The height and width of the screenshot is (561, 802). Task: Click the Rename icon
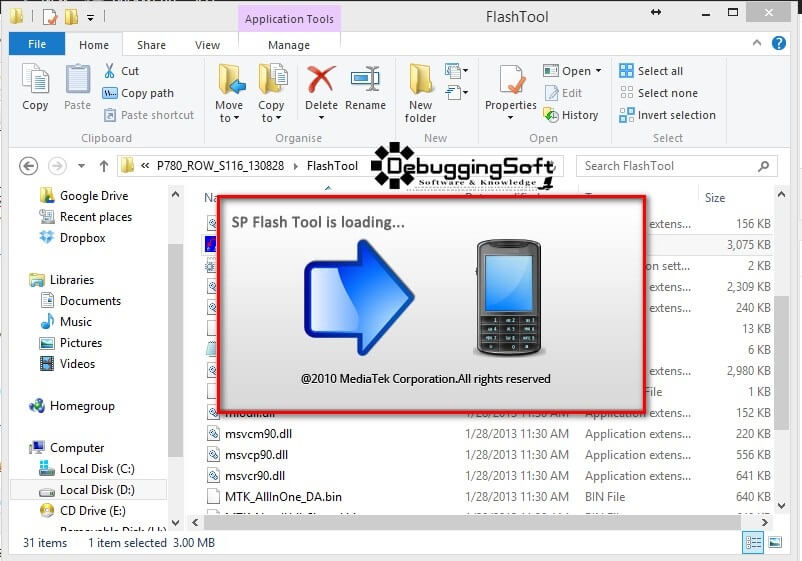365,79
